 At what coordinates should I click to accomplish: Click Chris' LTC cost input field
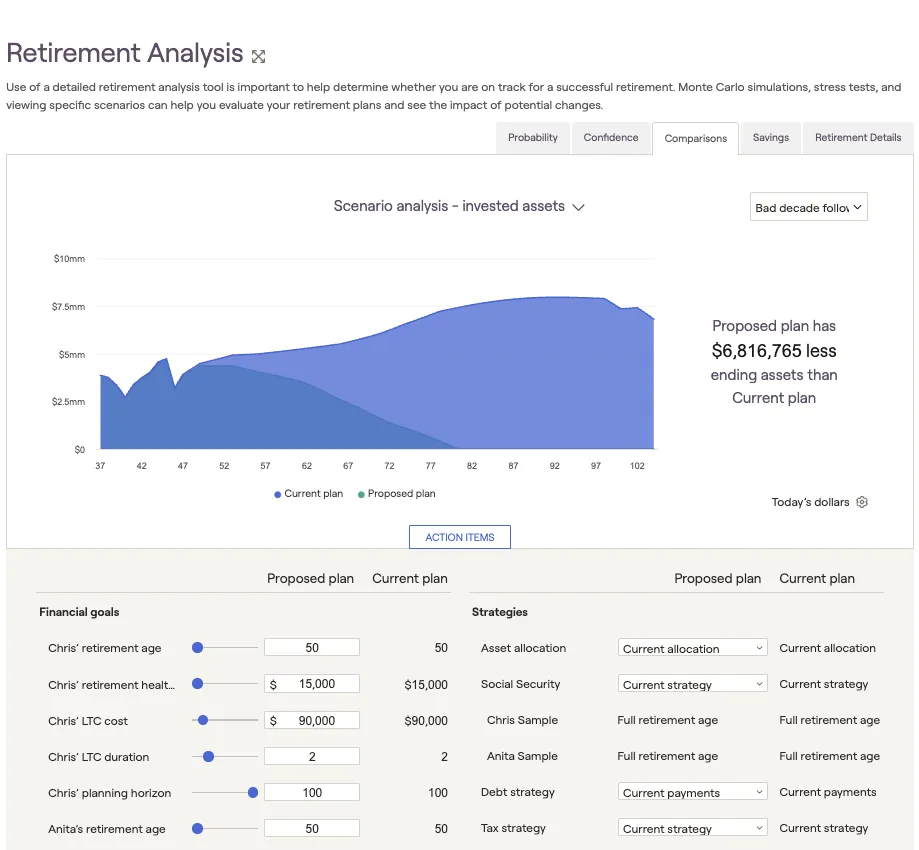click(x=311, y=720)
